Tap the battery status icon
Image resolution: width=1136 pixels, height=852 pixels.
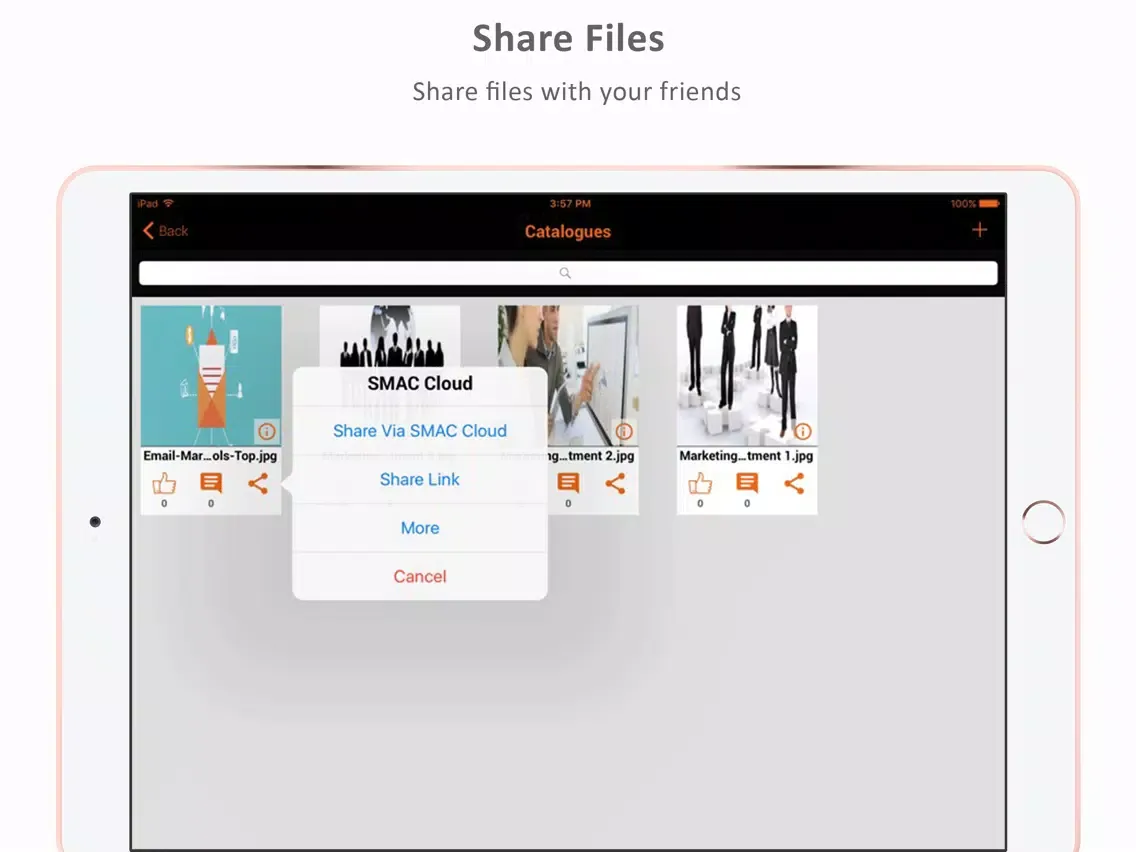tap(989, 204)
